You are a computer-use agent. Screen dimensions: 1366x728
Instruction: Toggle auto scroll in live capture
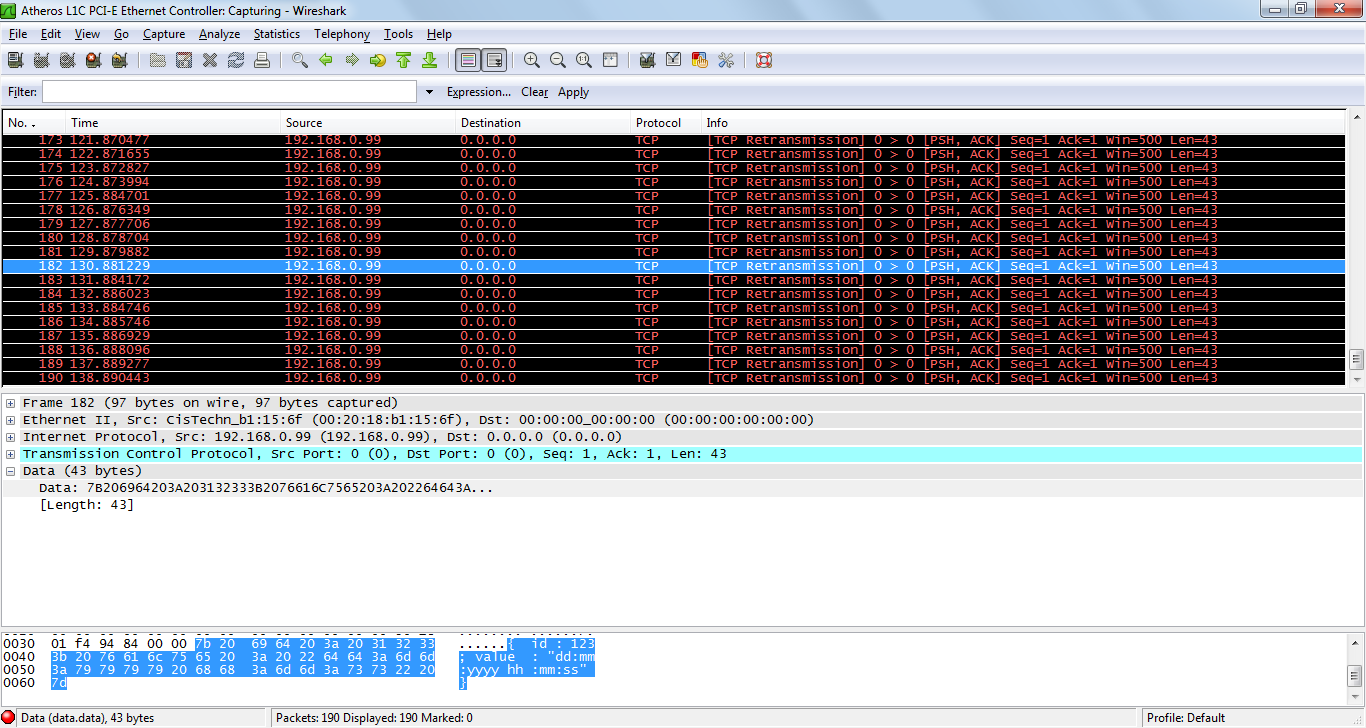tap(494, 60)
